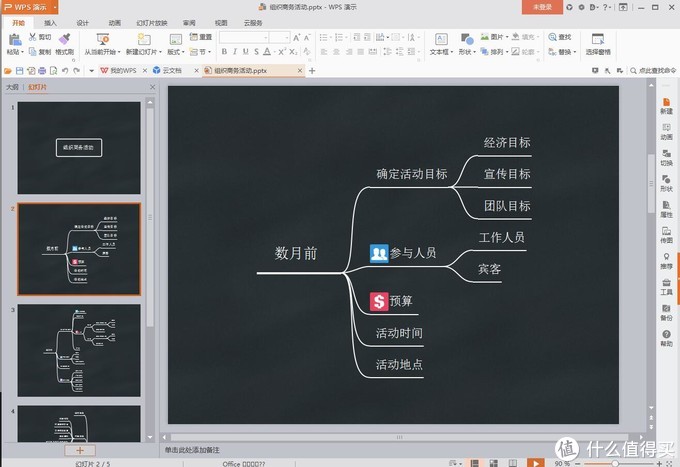Open WPS 演示 application menu arrow

click(x=55, y=7)
